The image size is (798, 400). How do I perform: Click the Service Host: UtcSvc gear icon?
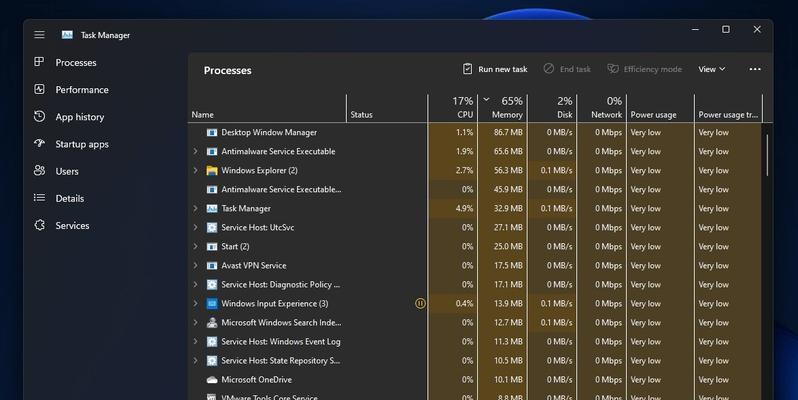(x=212, y=227)
